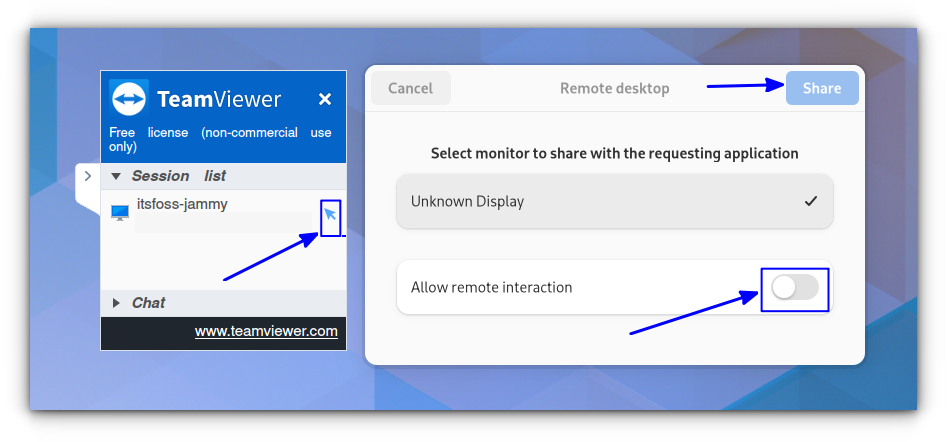The image size is (947, 442).
Task: Click the Free license notice text
Action: point(220,139)
